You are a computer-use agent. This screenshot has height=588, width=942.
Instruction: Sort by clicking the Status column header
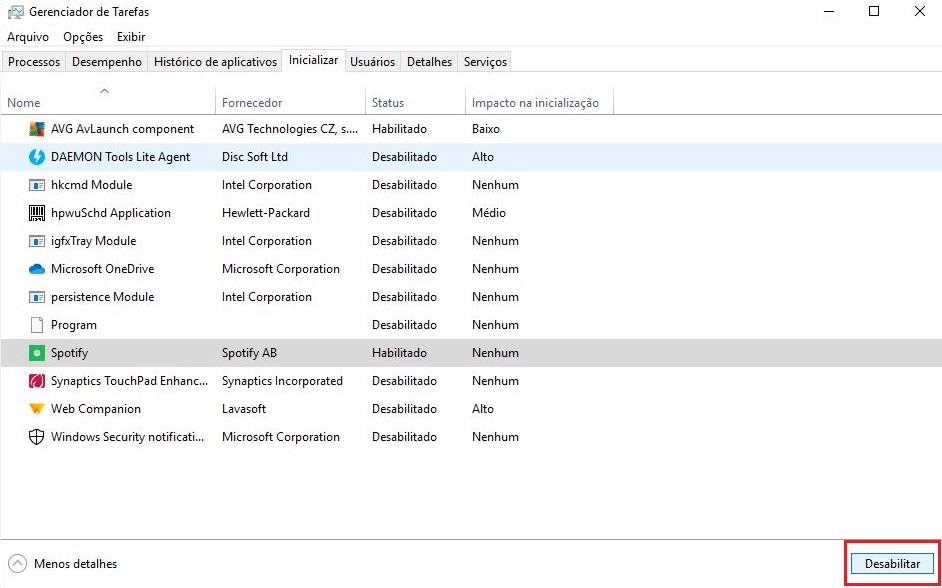coord(388,101)
